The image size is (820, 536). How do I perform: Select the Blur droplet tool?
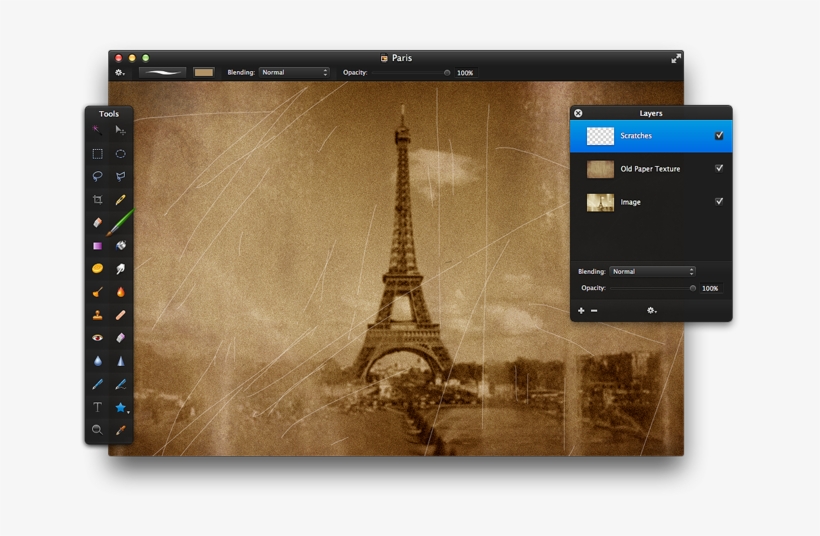point(97,361)
